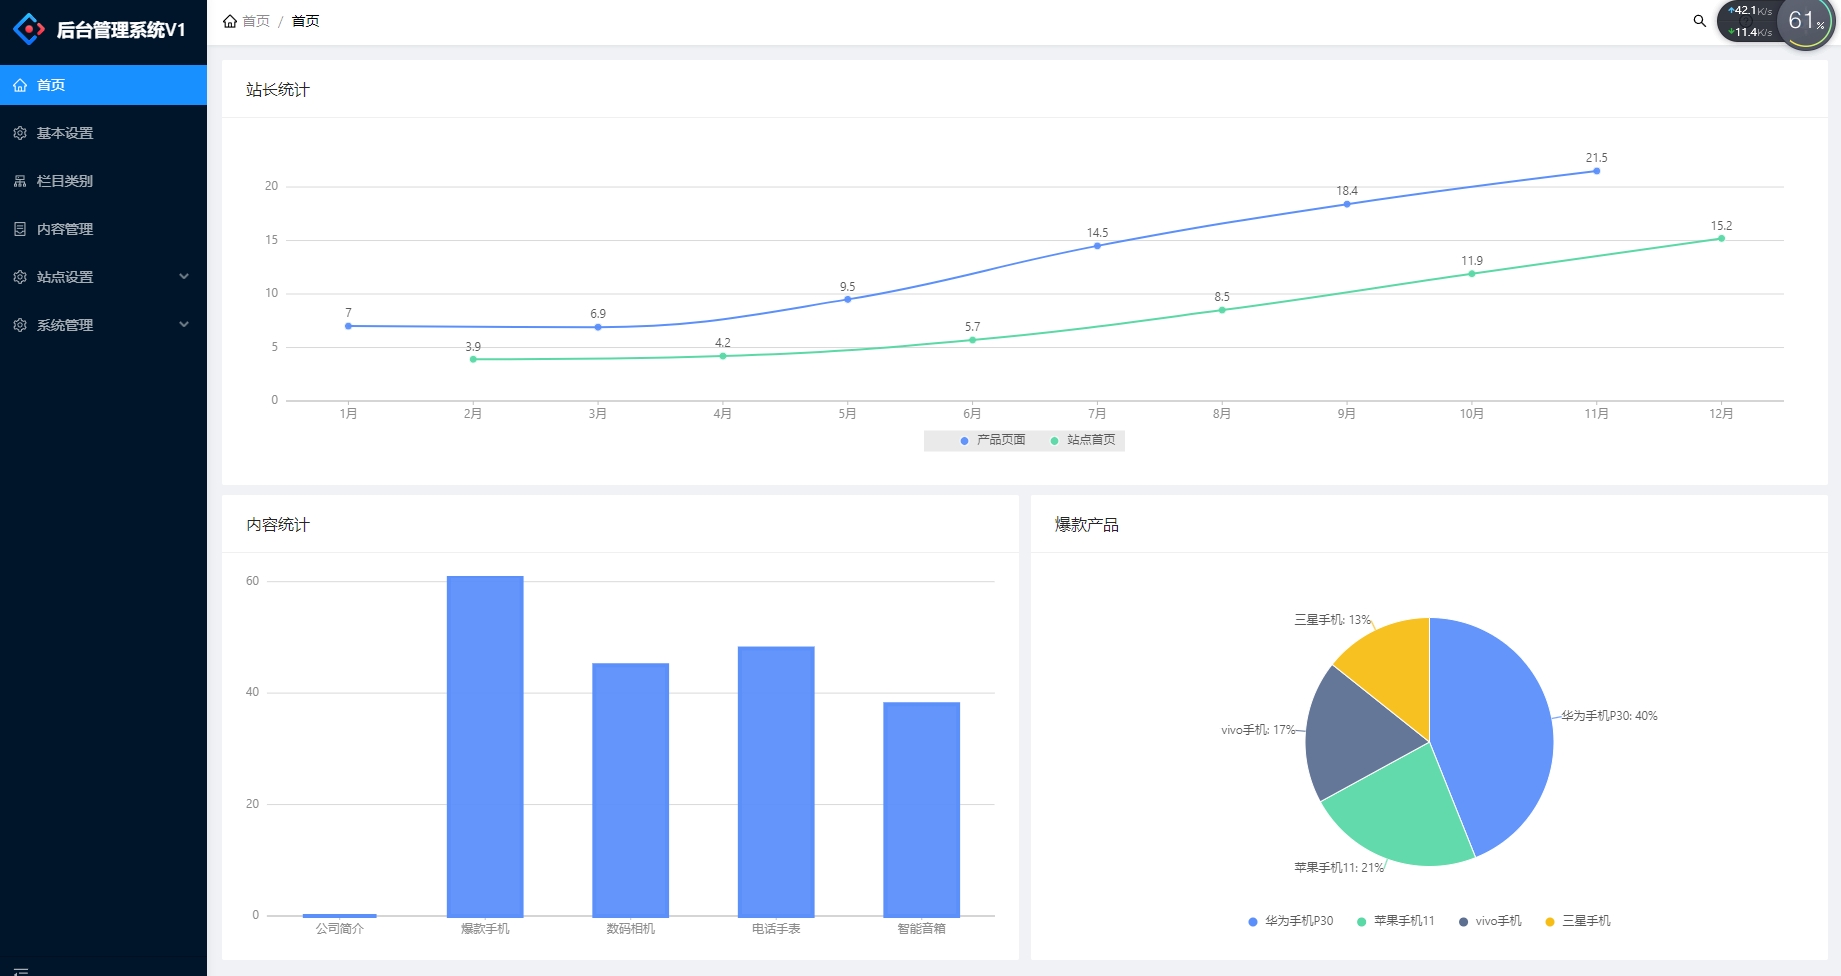Viewport: 1841px width, 976px height.
Task: Click the 智能音箱 bar
Action: (x=921, y=809)
